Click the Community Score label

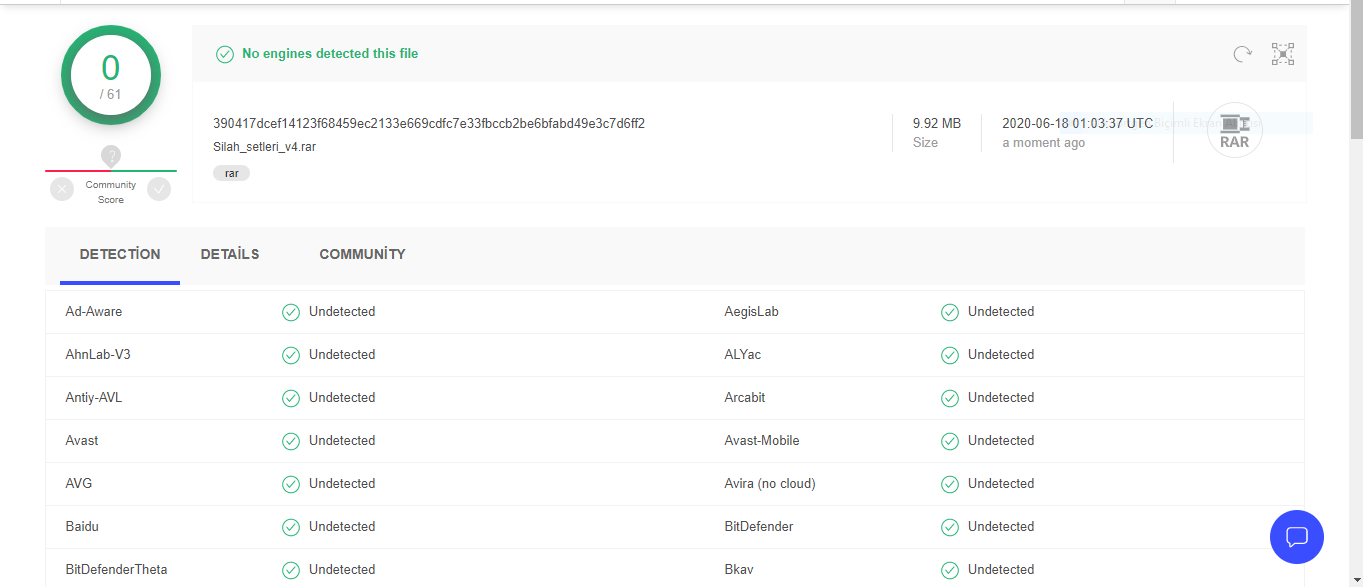pyautogui.click(x=111, y=192)
